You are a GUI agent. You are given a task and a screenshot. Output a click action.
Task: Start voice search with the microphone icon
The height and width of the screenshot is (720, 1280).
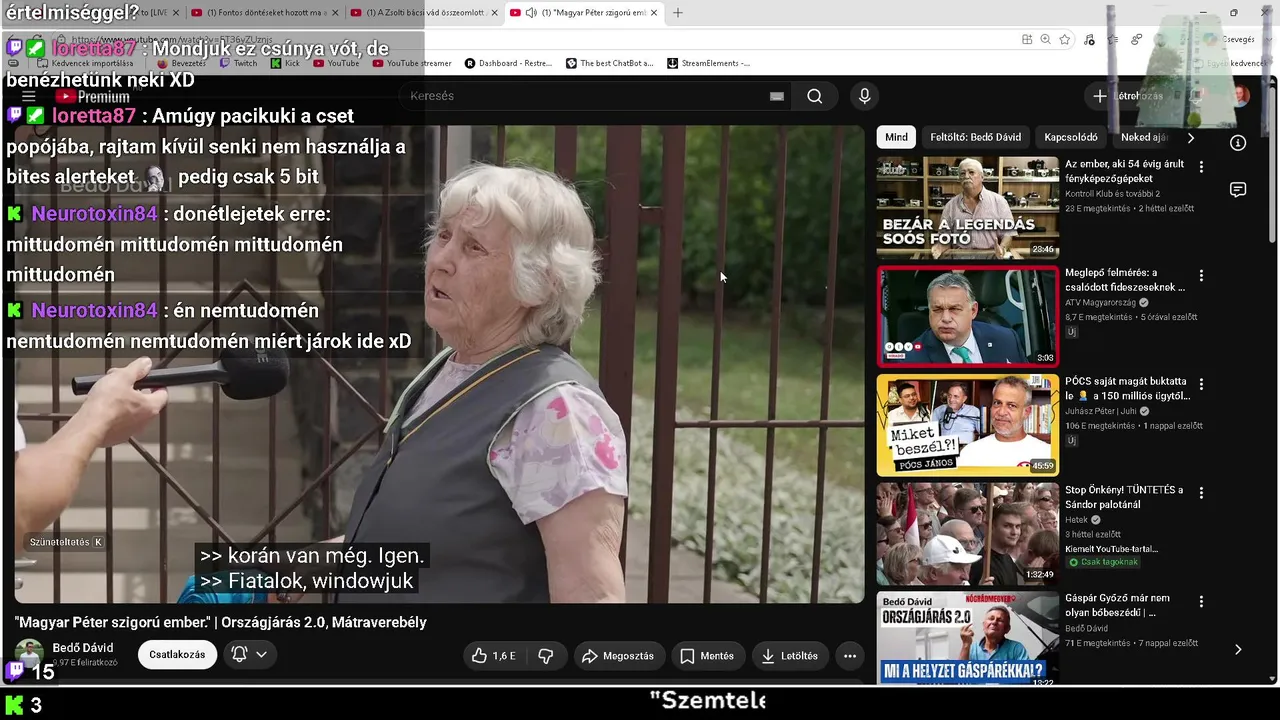click(865, 96)
